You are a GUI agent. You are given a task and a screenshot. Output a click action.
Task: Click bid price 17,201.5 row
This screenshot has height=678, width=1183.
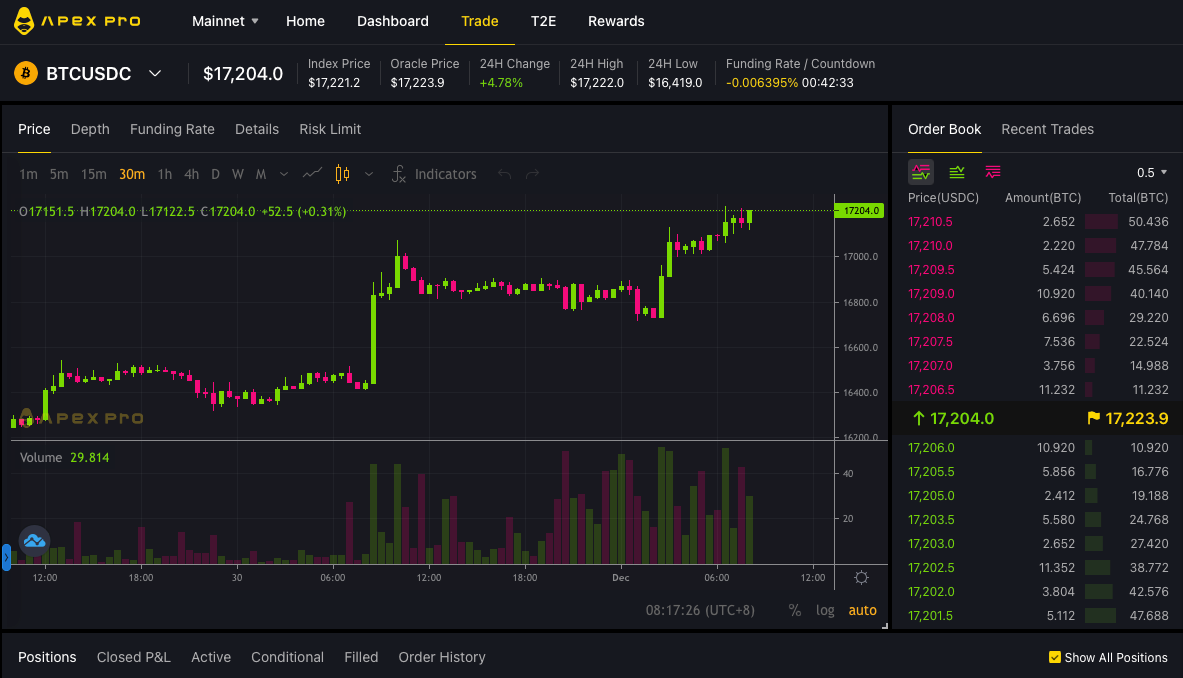1038,615
